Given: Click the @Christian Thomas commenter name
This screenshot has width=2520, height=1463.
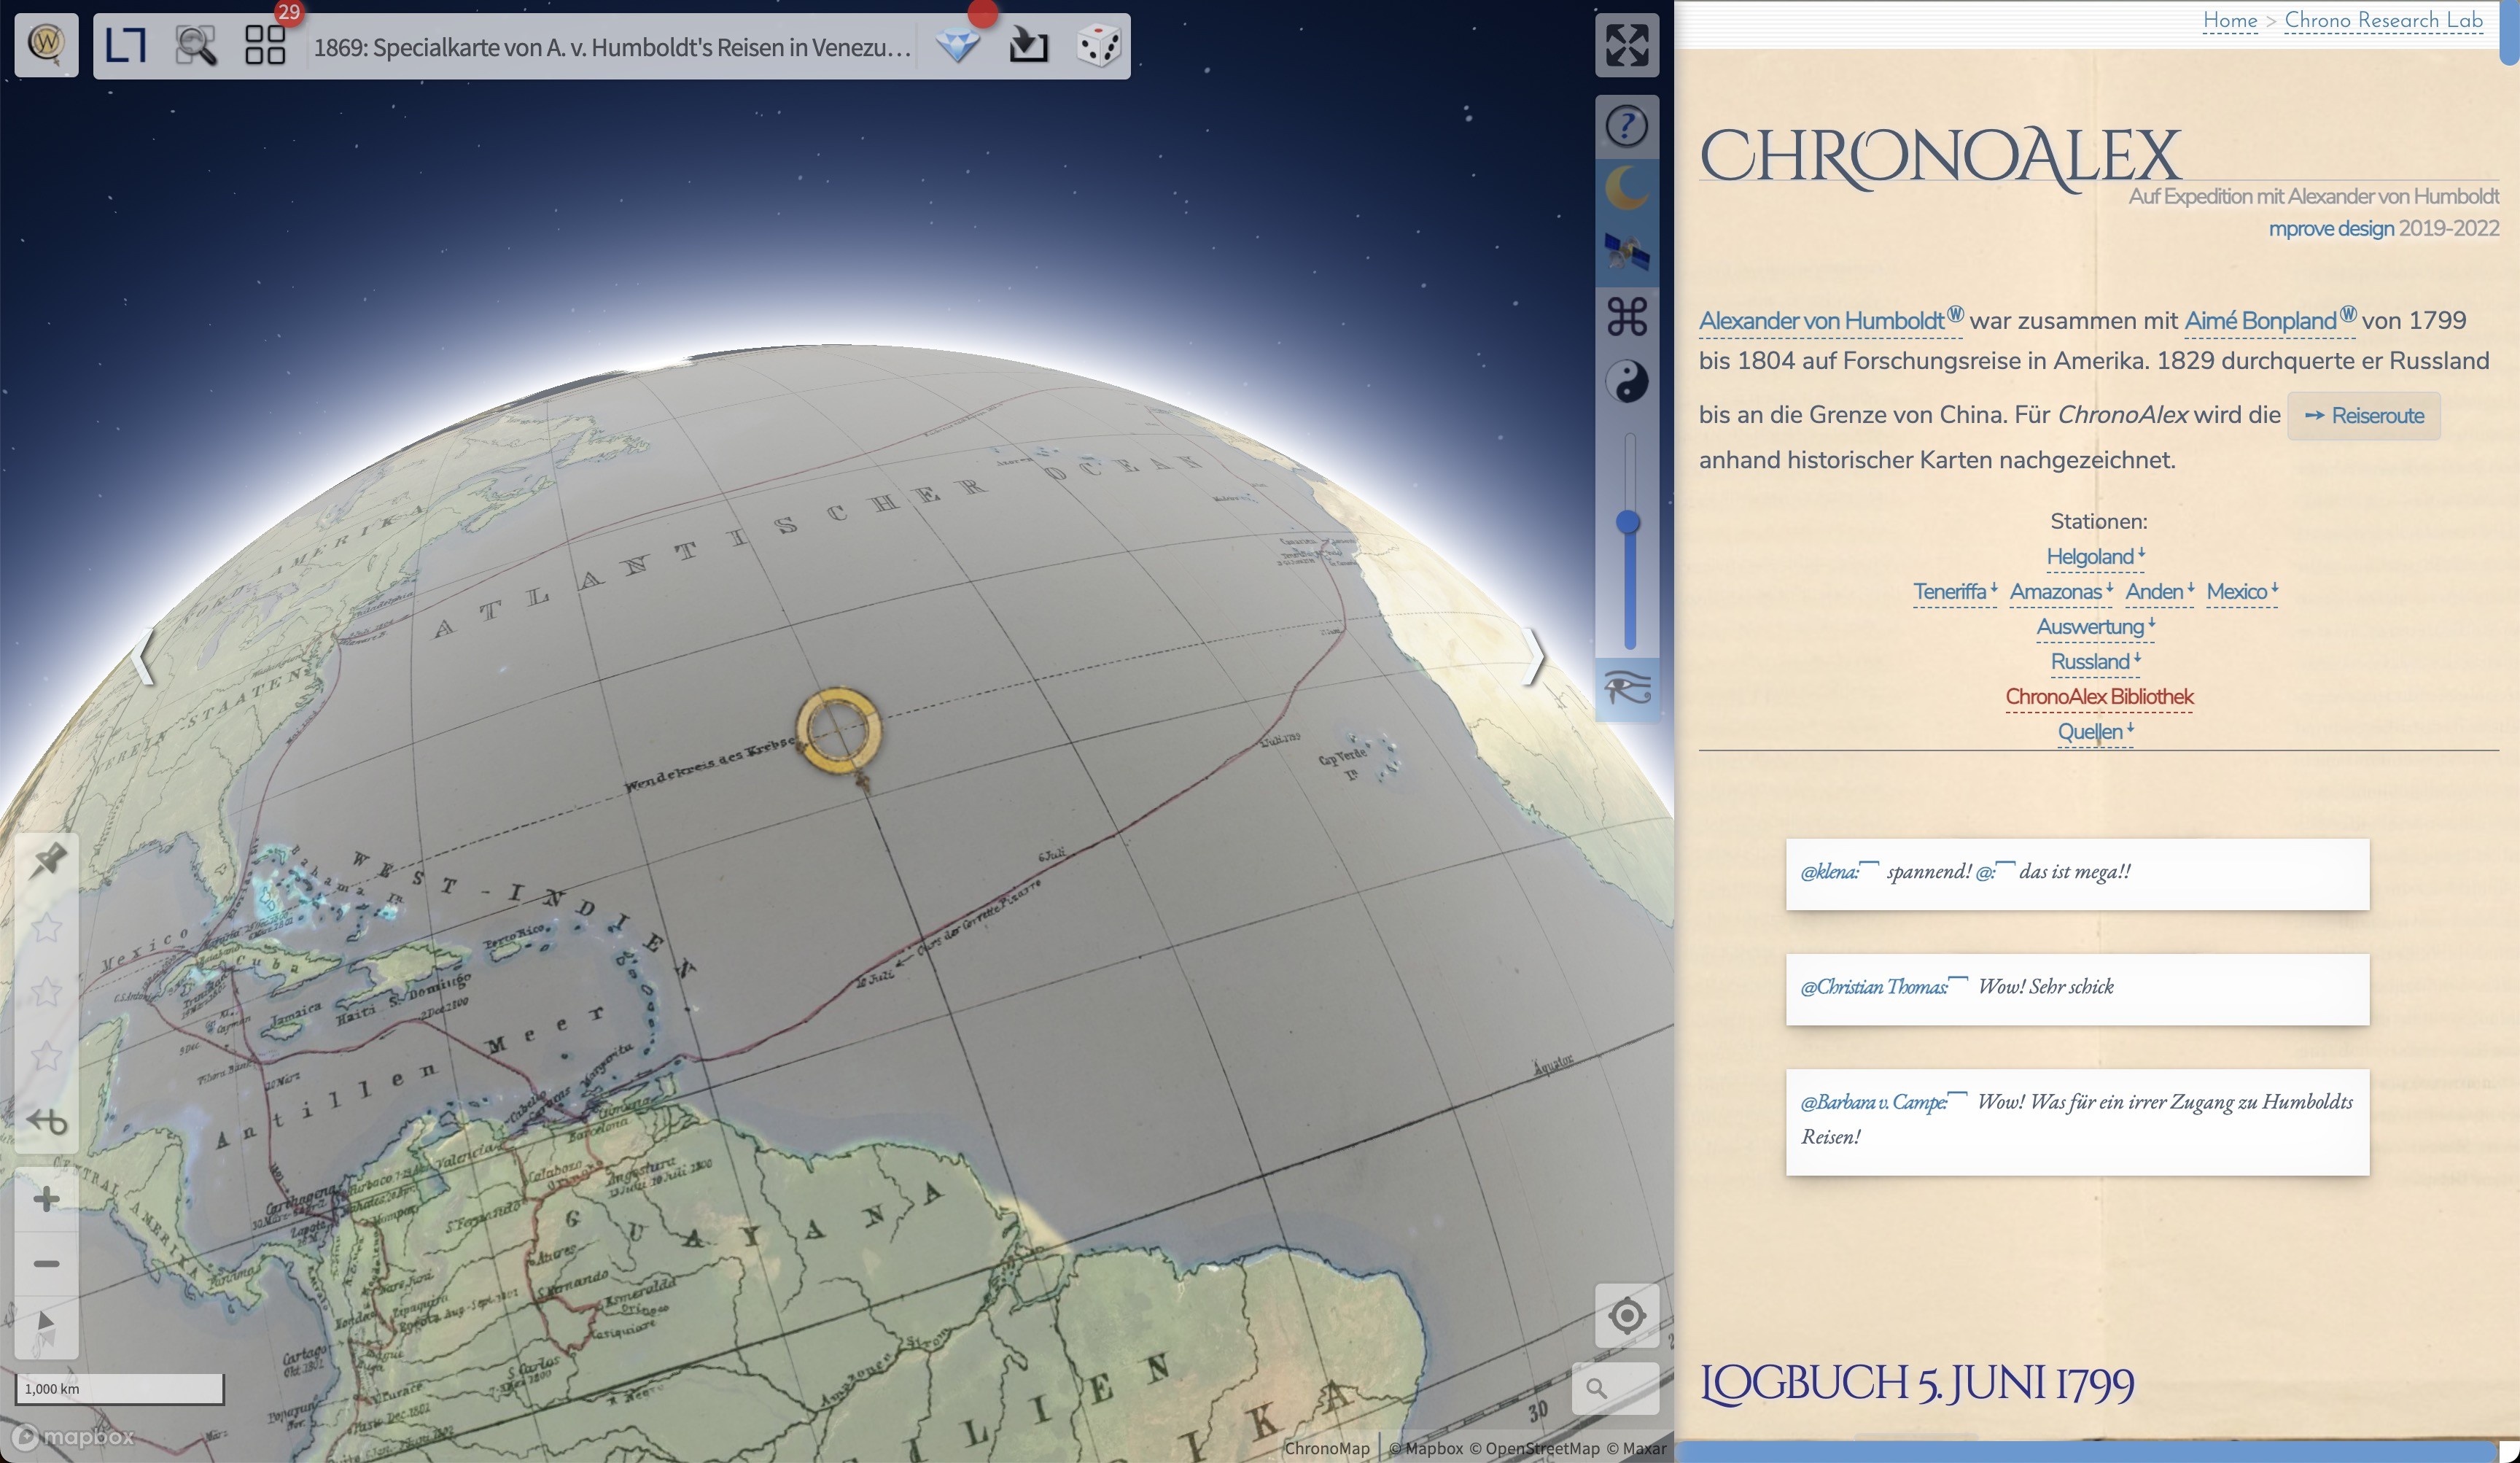Looking at the screenshot, I should coord(1874,986).
